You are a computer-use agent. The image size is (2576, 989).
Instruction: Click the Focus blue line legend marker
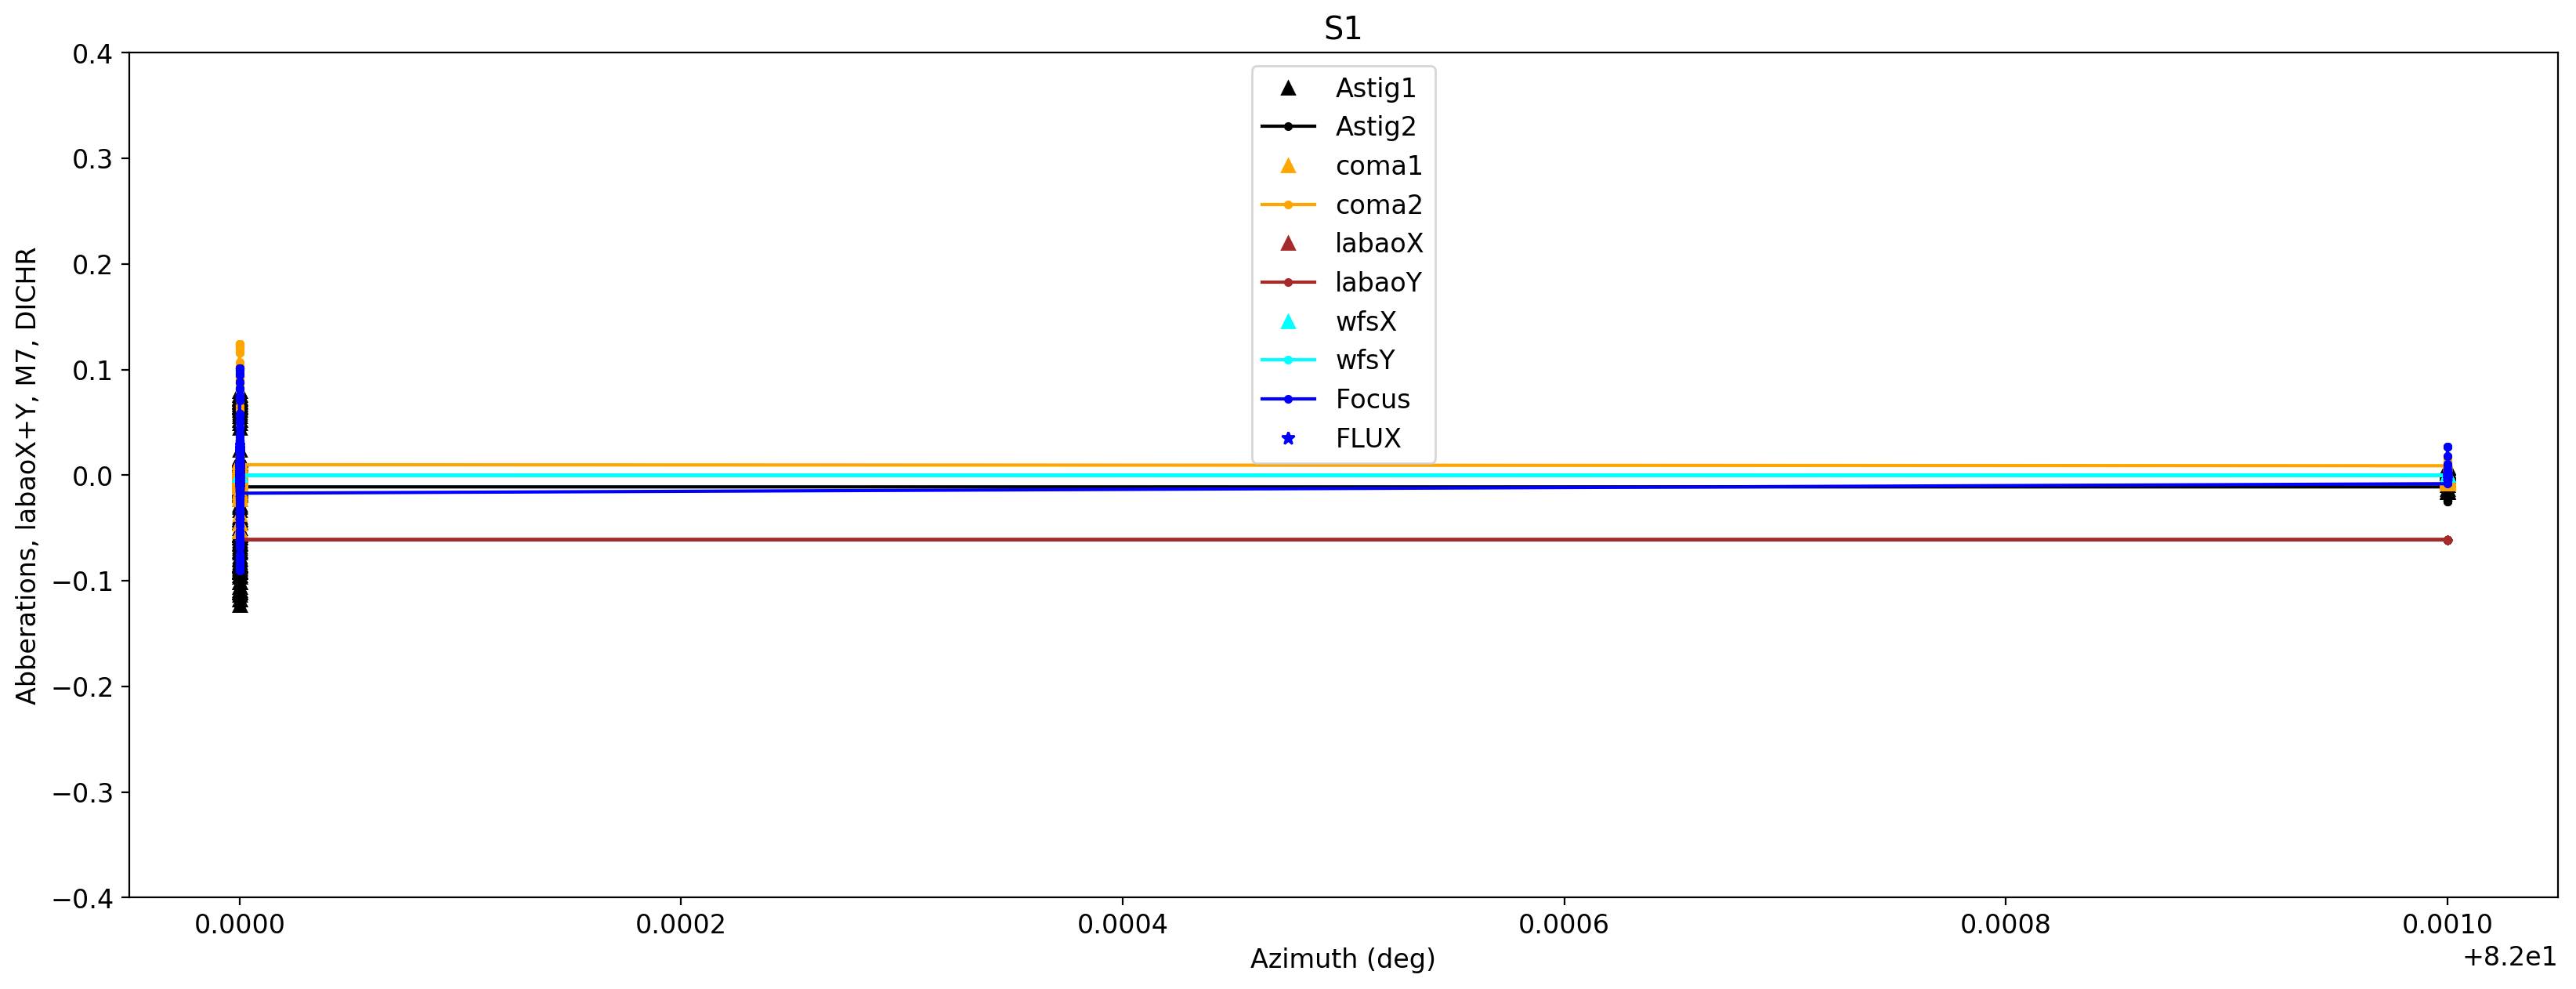tap(1288, 400)
